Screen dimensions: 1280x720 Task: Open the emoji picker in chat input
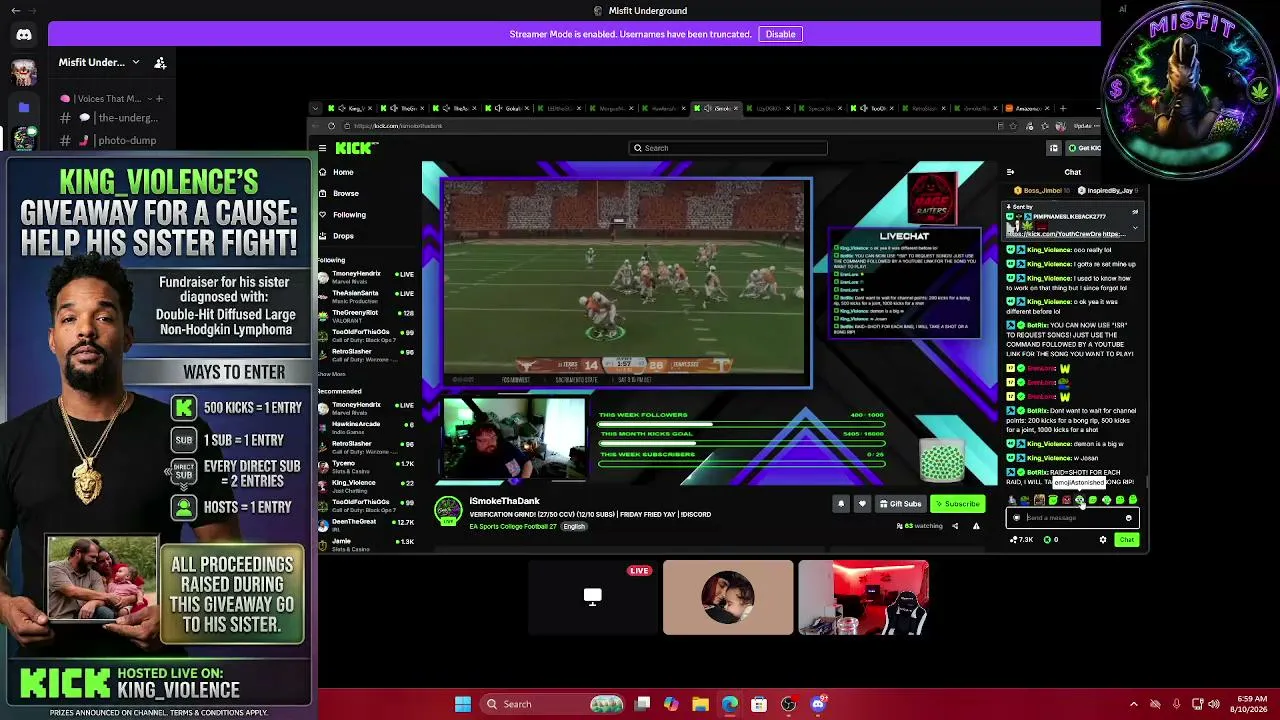click(x=1129, y=518)
